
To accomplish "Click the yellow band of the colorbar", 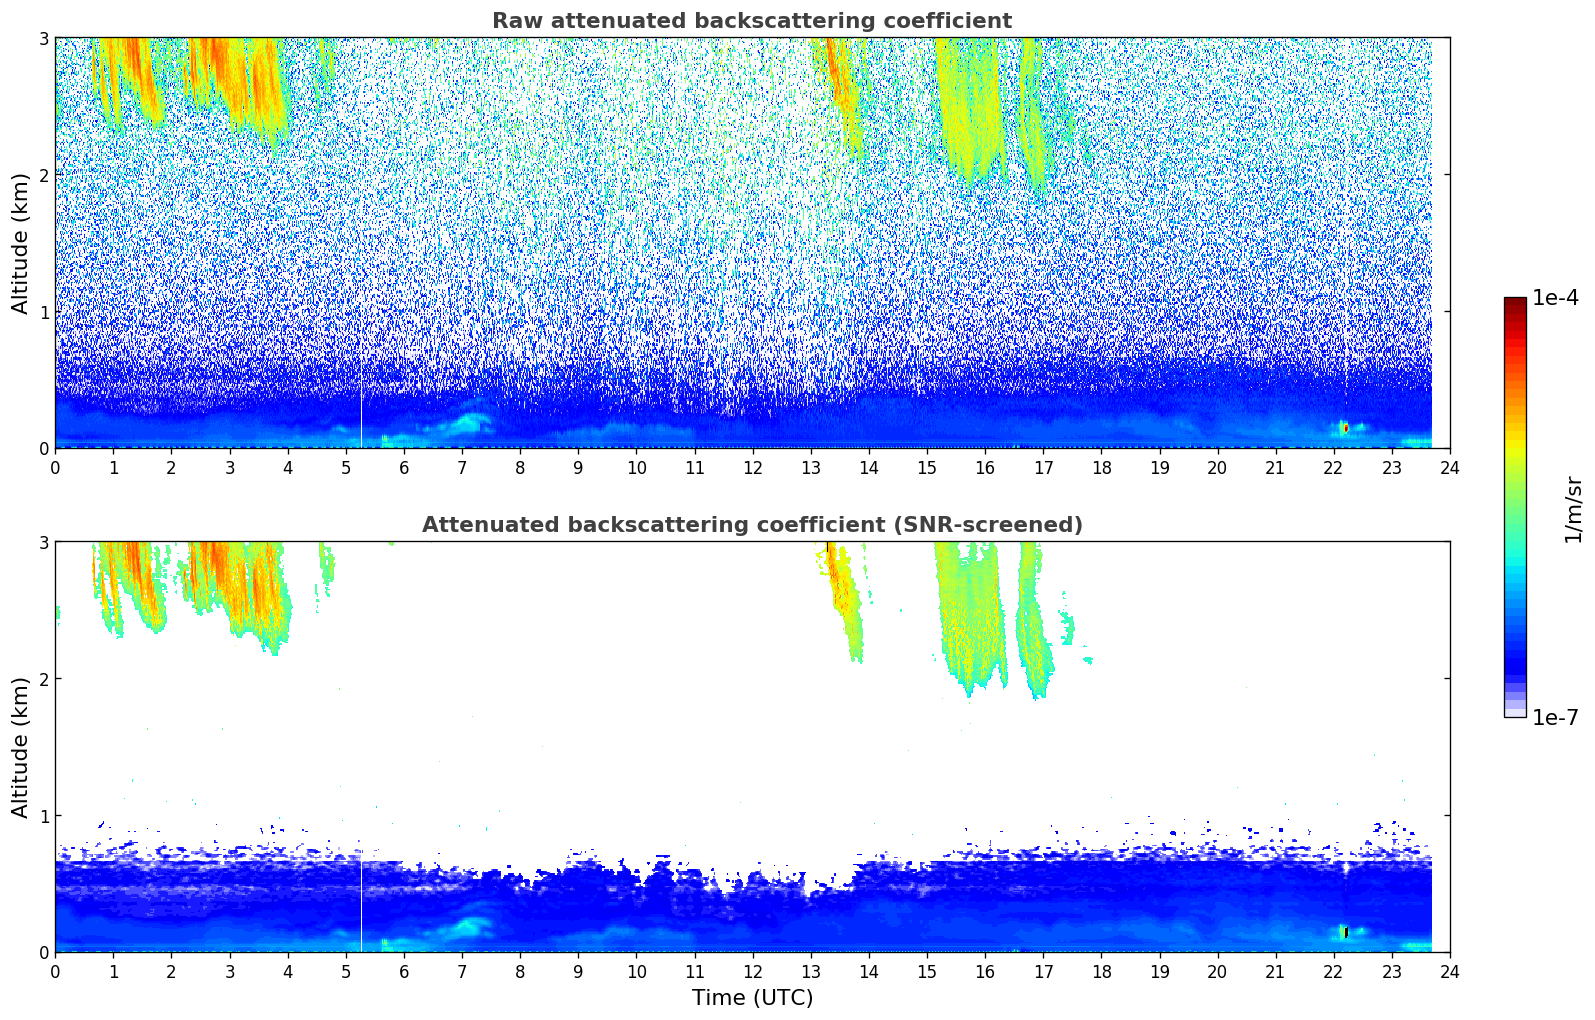I will pyautogui.click(x=1515, y=445).
